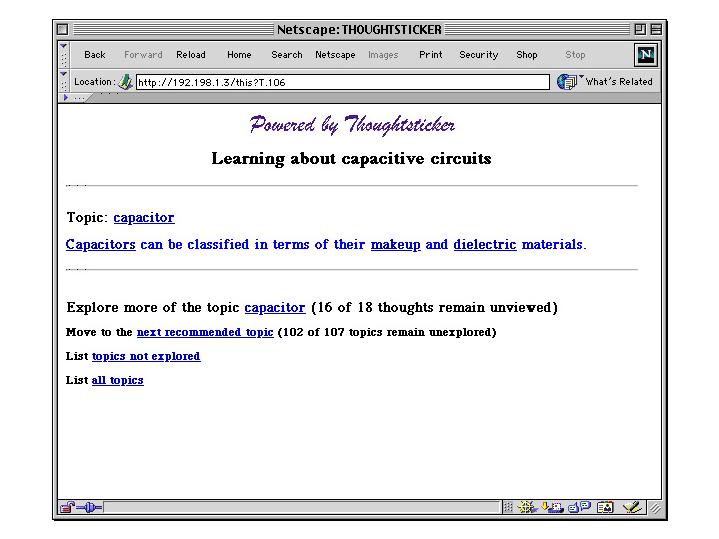Screen dimensions: 719x539
Task: Open the What's Related menu
Action: pos(604,82)
